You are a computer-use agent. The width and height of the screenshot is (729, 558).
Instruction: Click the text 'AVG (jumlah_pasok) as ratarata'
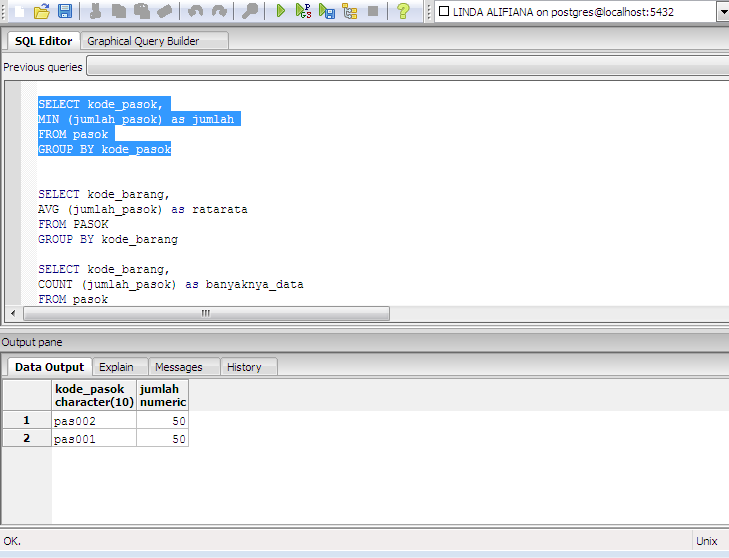coord(143,209)
